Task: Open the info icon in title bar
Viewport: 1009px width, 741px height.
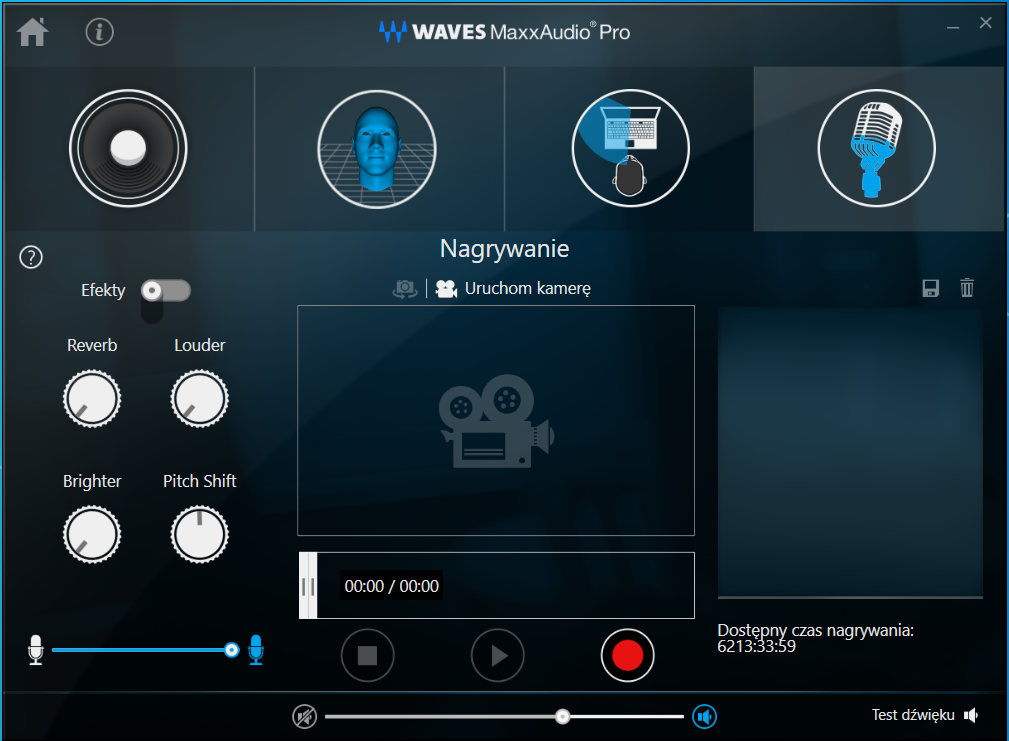Action: tap(100, 32)
